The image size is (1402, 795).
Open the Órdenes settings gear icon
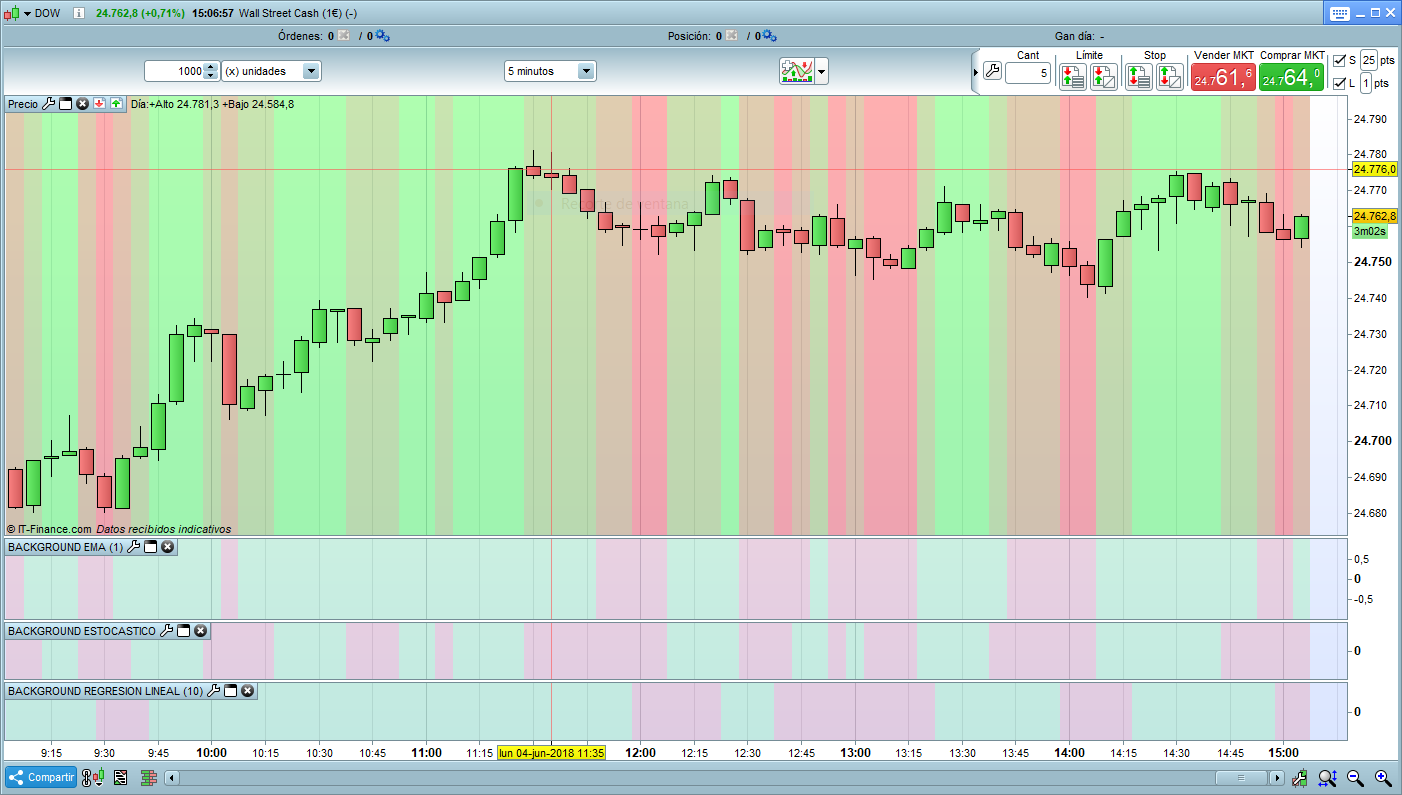coord(382,36)
